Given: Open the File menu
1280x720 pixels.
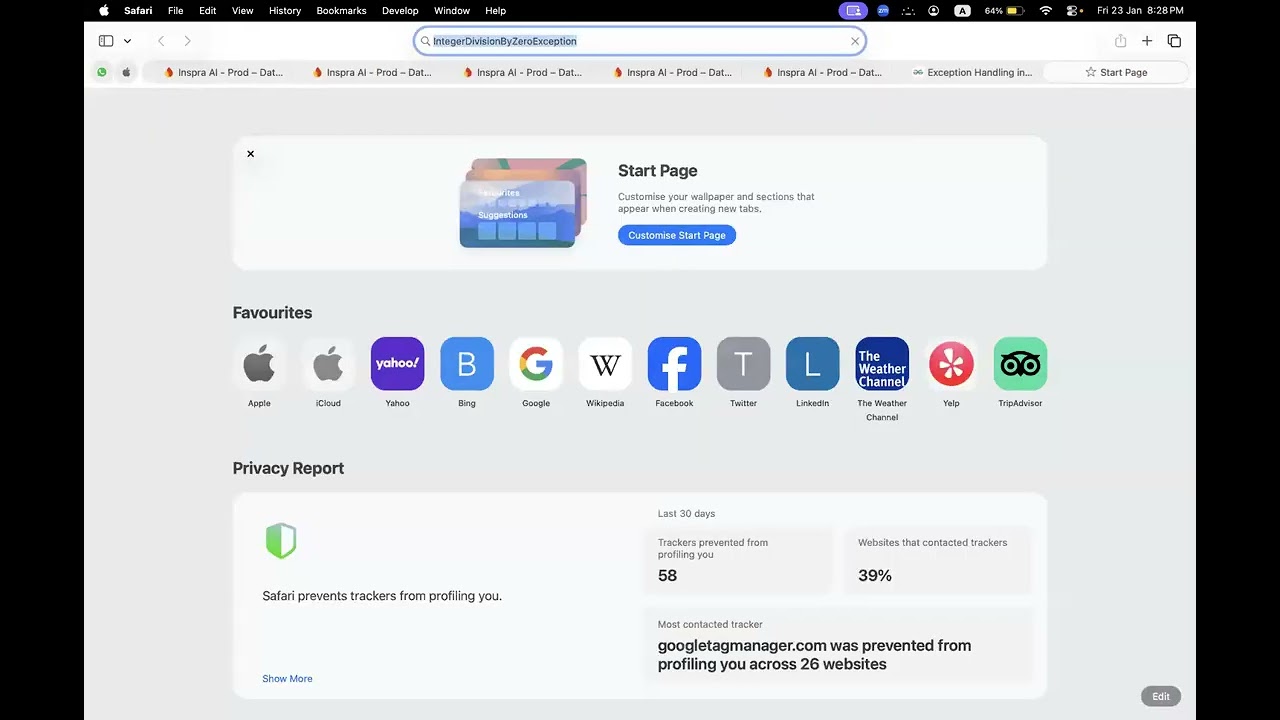Looking at the screenshot, I should click(x=175, y=11).
